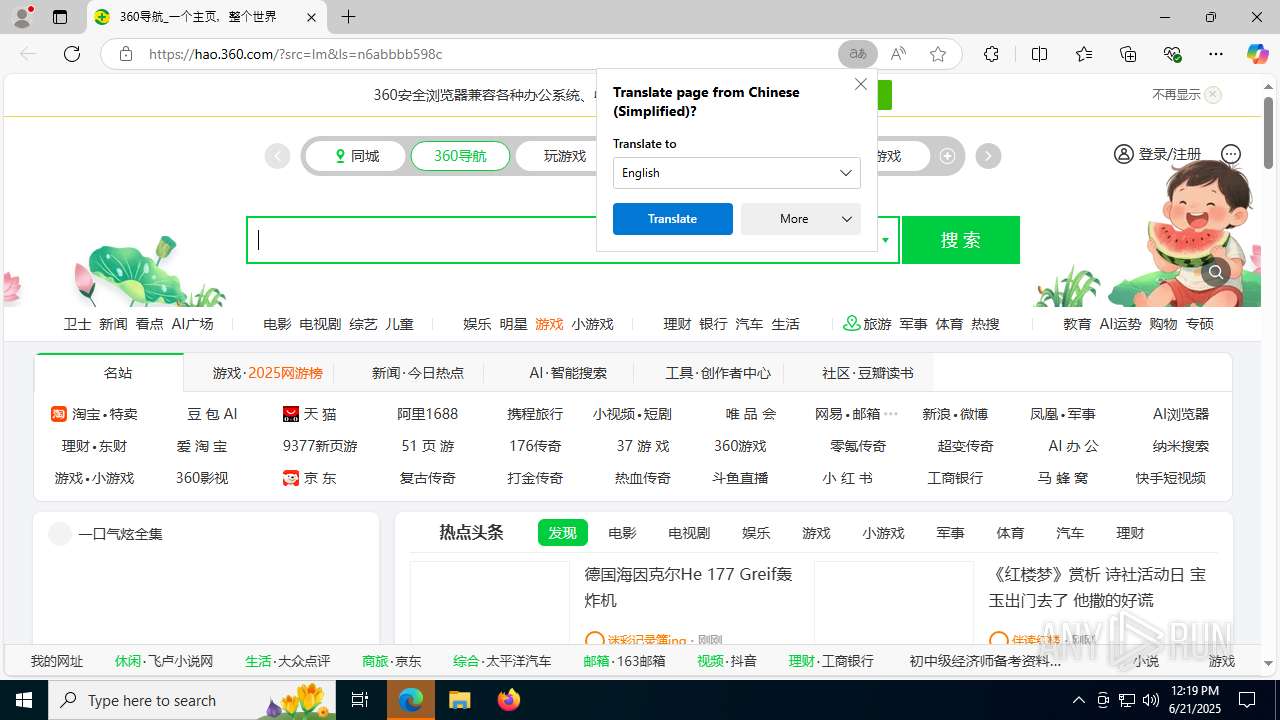Open Task View on taskbar
Image resolution: width=1280 pixels, height=720 pixels.
point(360,700)
